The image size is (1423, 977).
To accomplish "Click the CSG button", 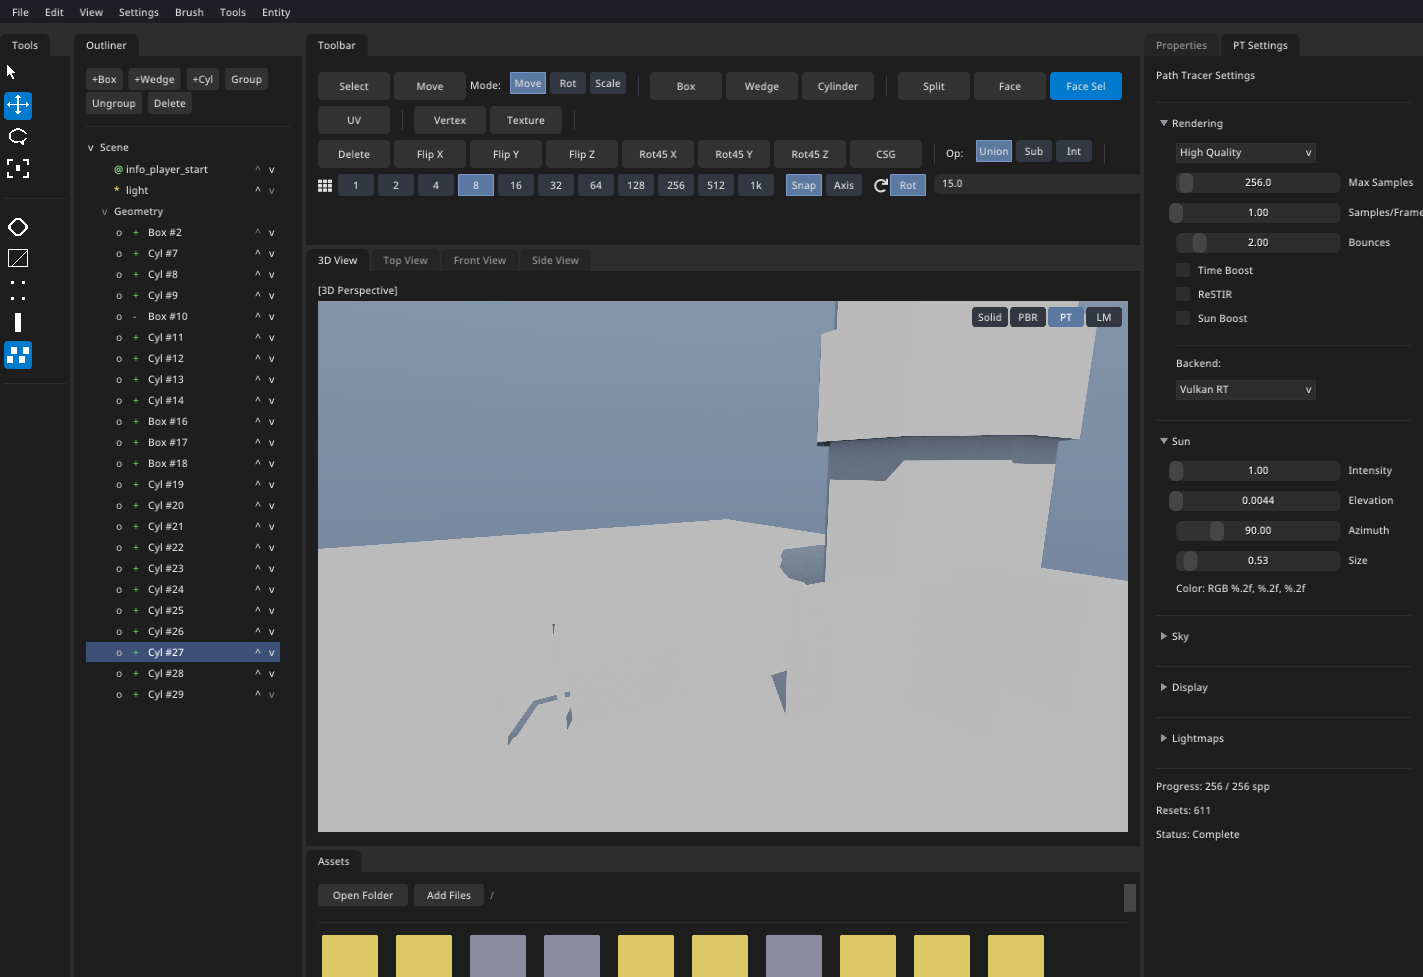I will pos(886,154).
